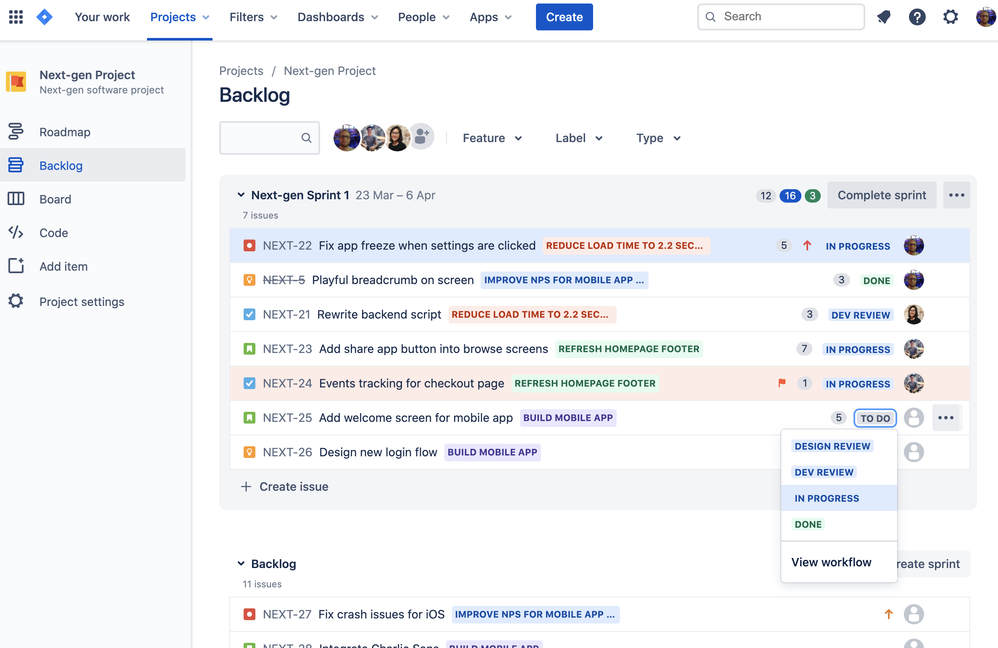
Task: Open profile avatar in top bar
Action: pos(986,17)
